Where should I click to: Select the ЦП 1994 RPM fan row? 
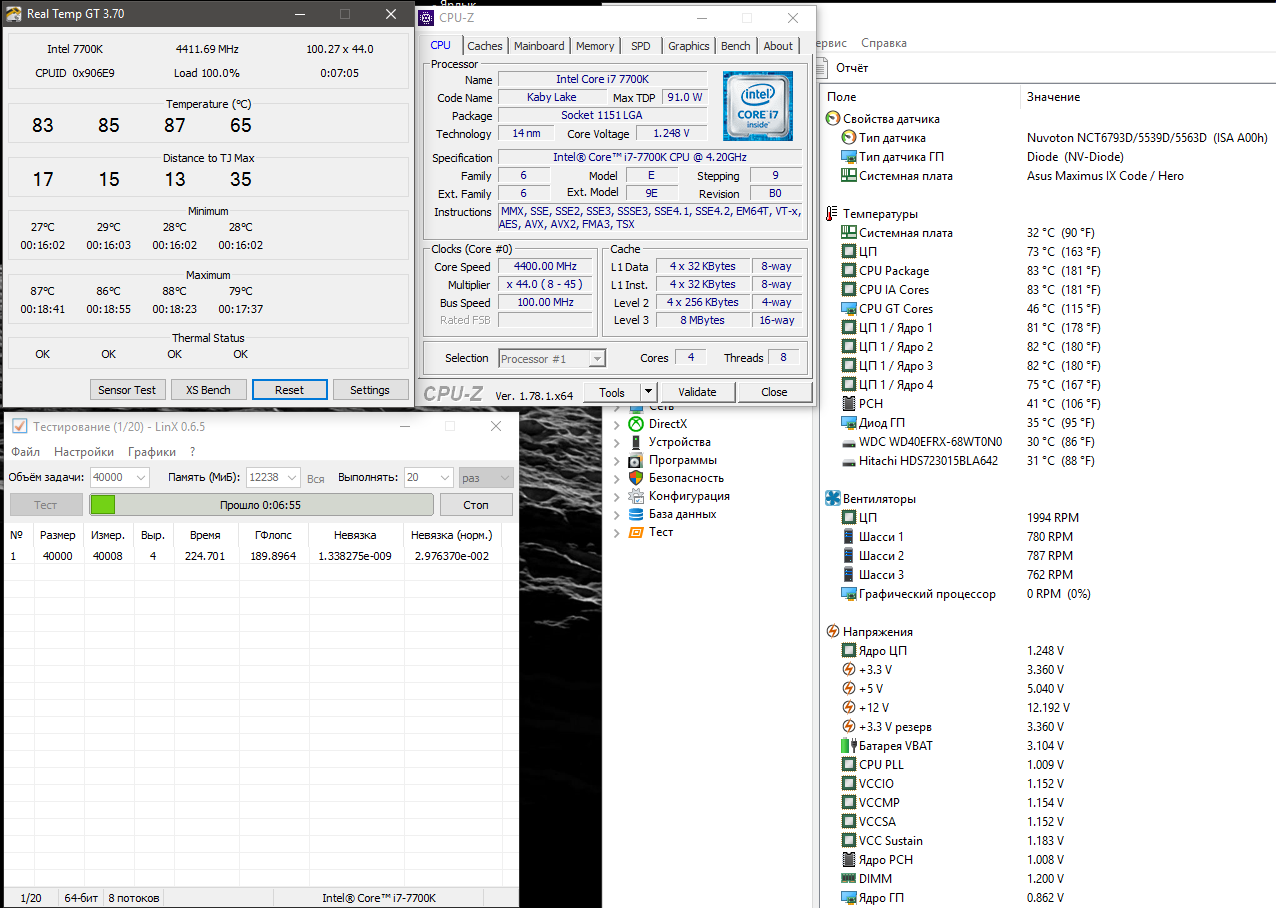coord(1048,517)
